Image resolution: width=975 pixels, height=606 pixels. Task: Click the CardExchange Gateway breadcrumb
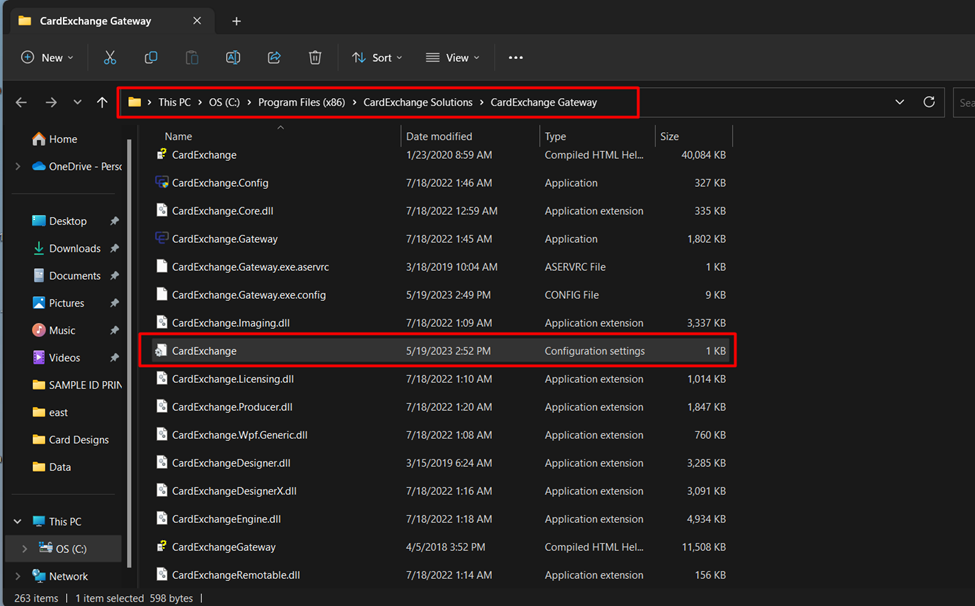543,102
